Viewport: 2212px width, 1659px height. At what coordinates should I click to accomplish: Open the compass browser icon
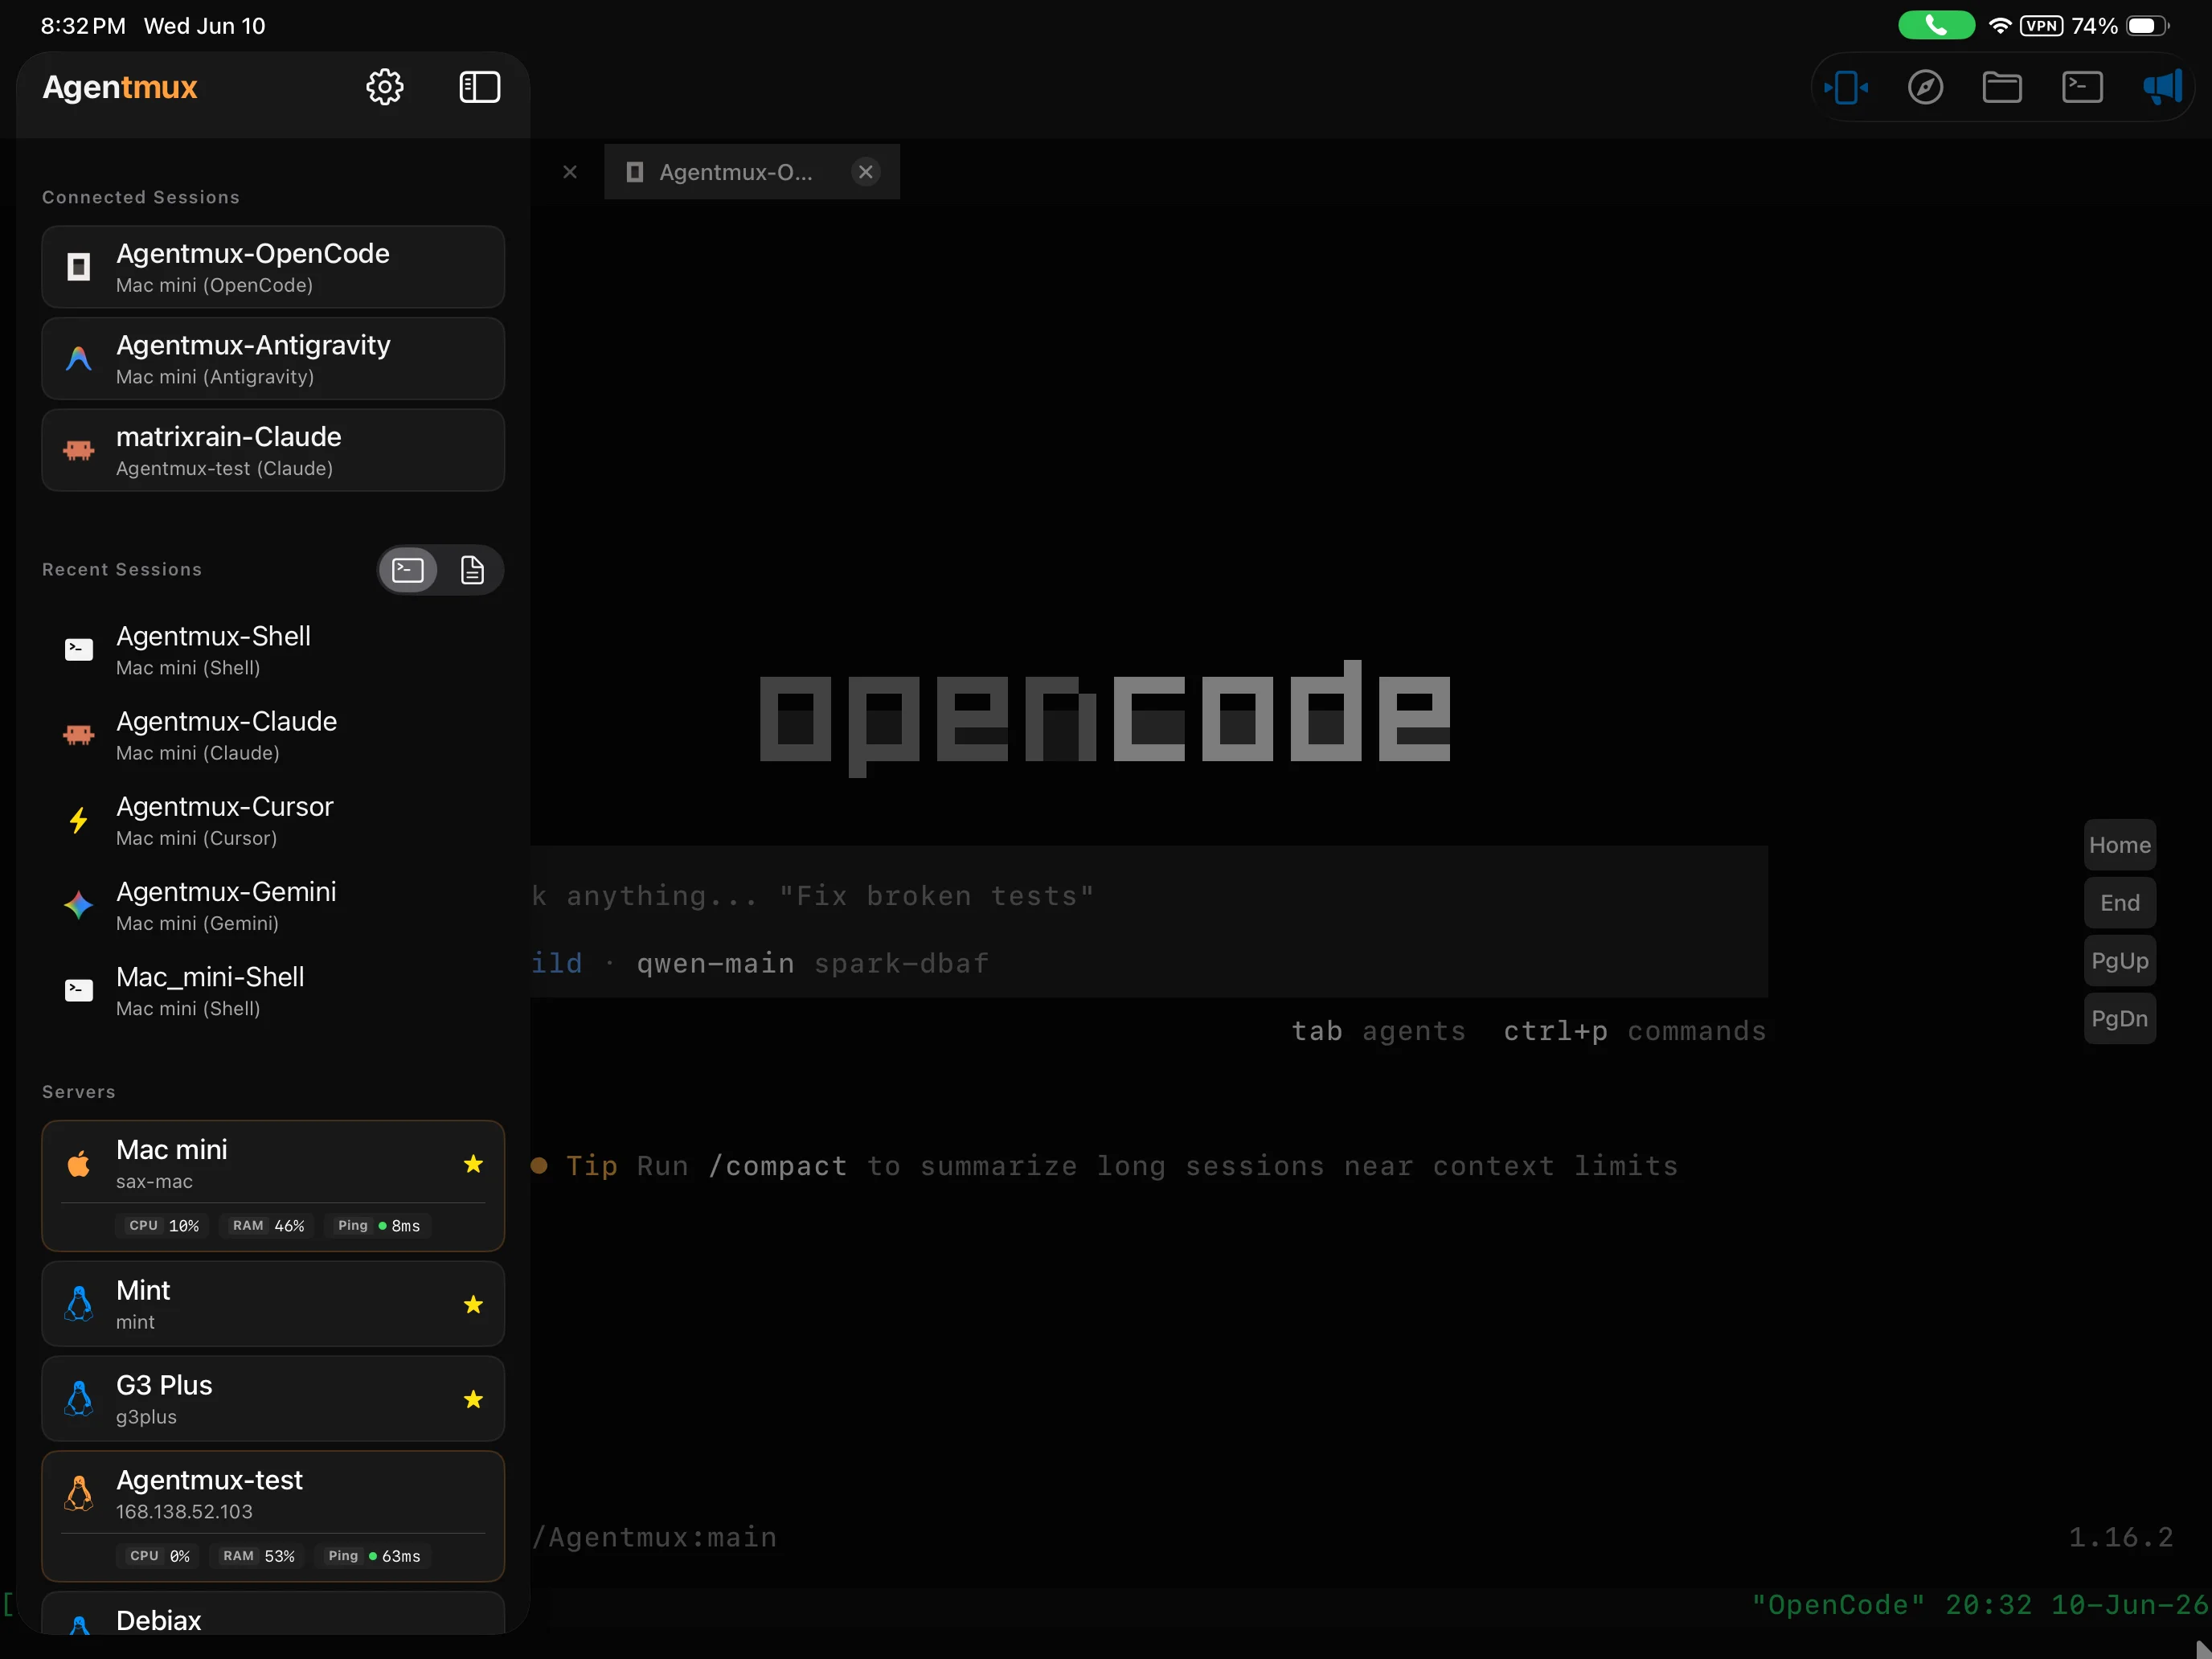(x=1925, y=87)
